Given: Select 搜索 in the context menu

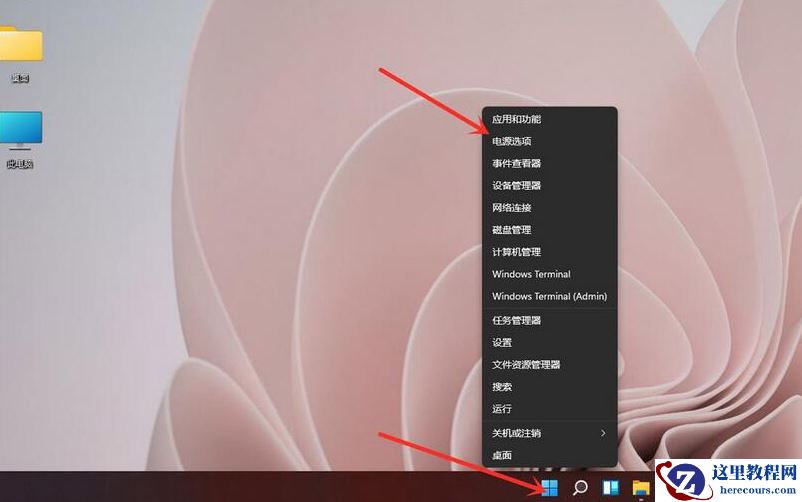Looking at the screenshot, I should point(550,387).
